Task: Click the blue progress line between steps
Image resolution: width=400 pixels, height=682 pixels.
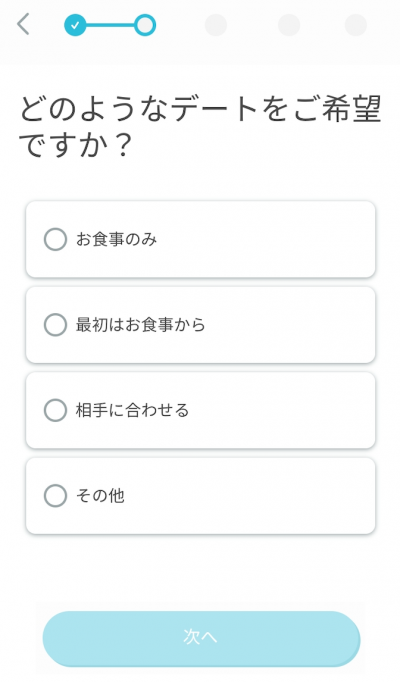Action: 110,25
